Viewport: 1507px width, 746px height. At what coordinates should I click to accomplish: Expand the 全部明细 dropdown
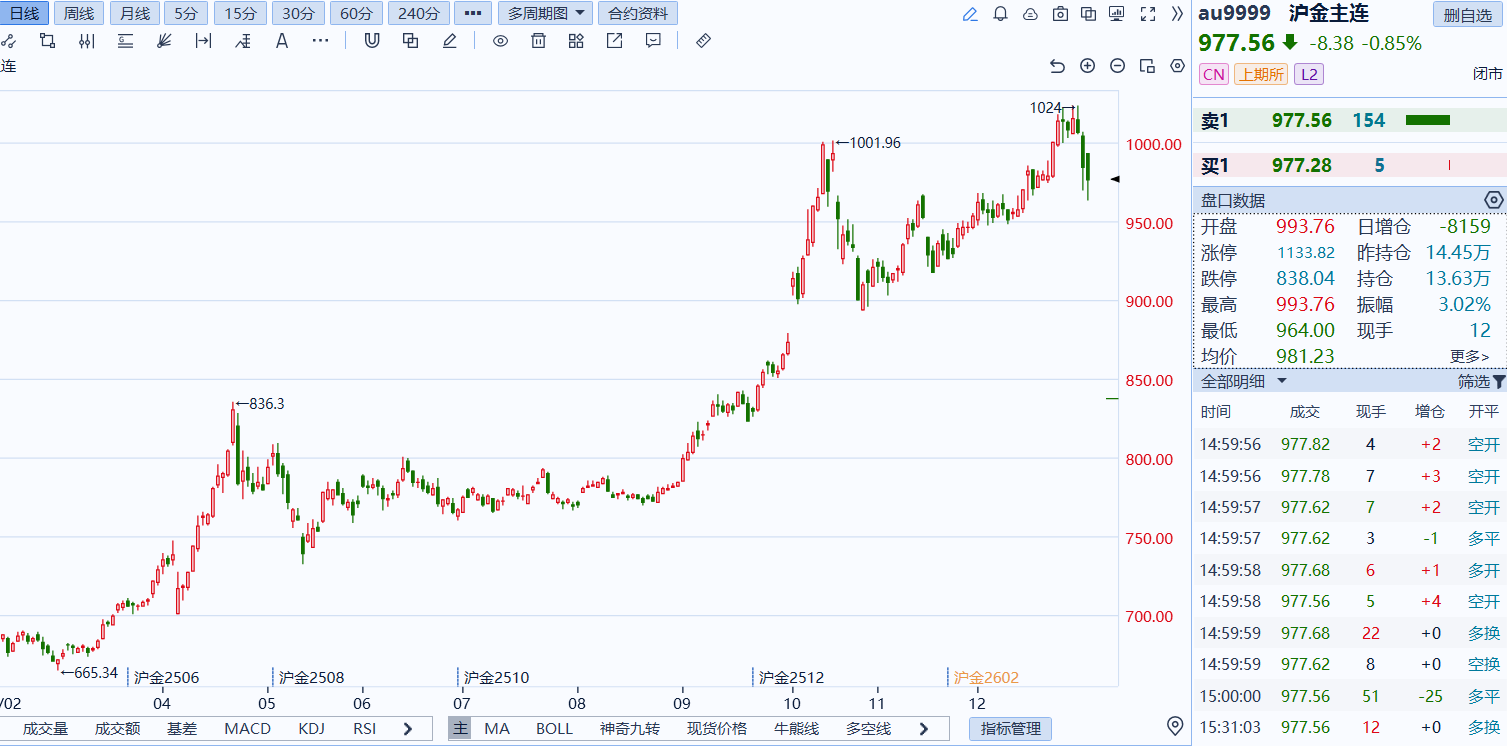tap(1244, 381)
